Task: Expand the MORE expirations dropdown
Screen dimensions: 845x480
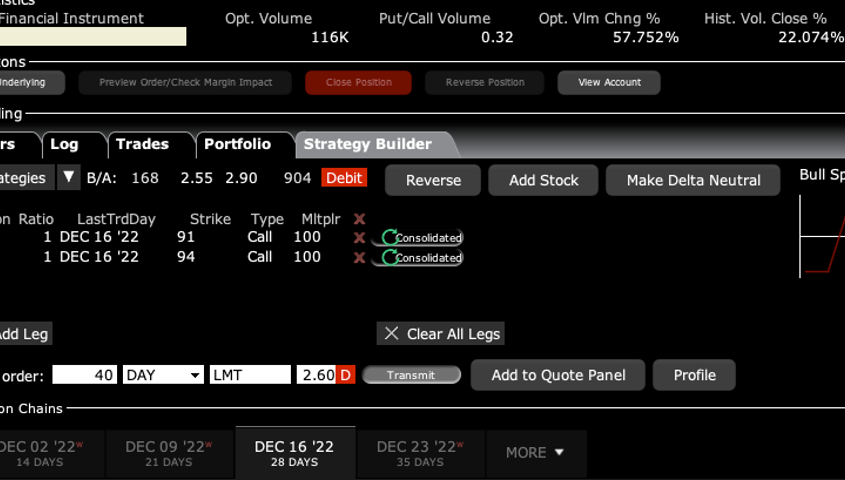Action: coord(535,453)
